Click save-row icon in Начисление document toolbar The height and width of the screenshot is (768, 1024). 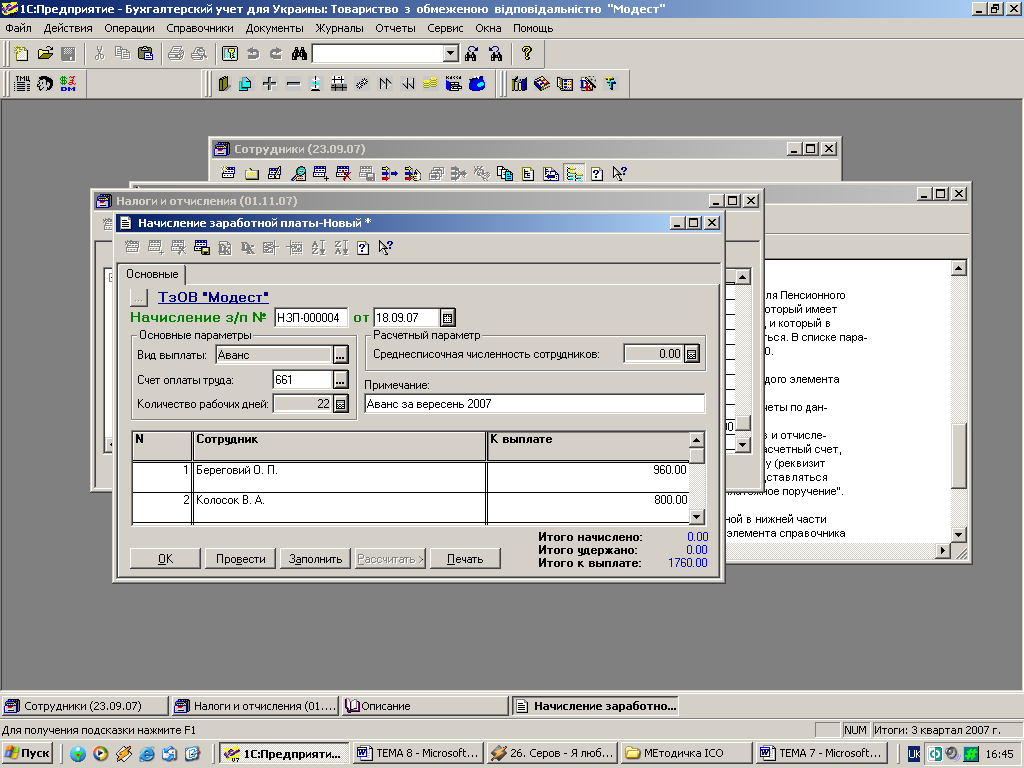(x=202, y=248)
